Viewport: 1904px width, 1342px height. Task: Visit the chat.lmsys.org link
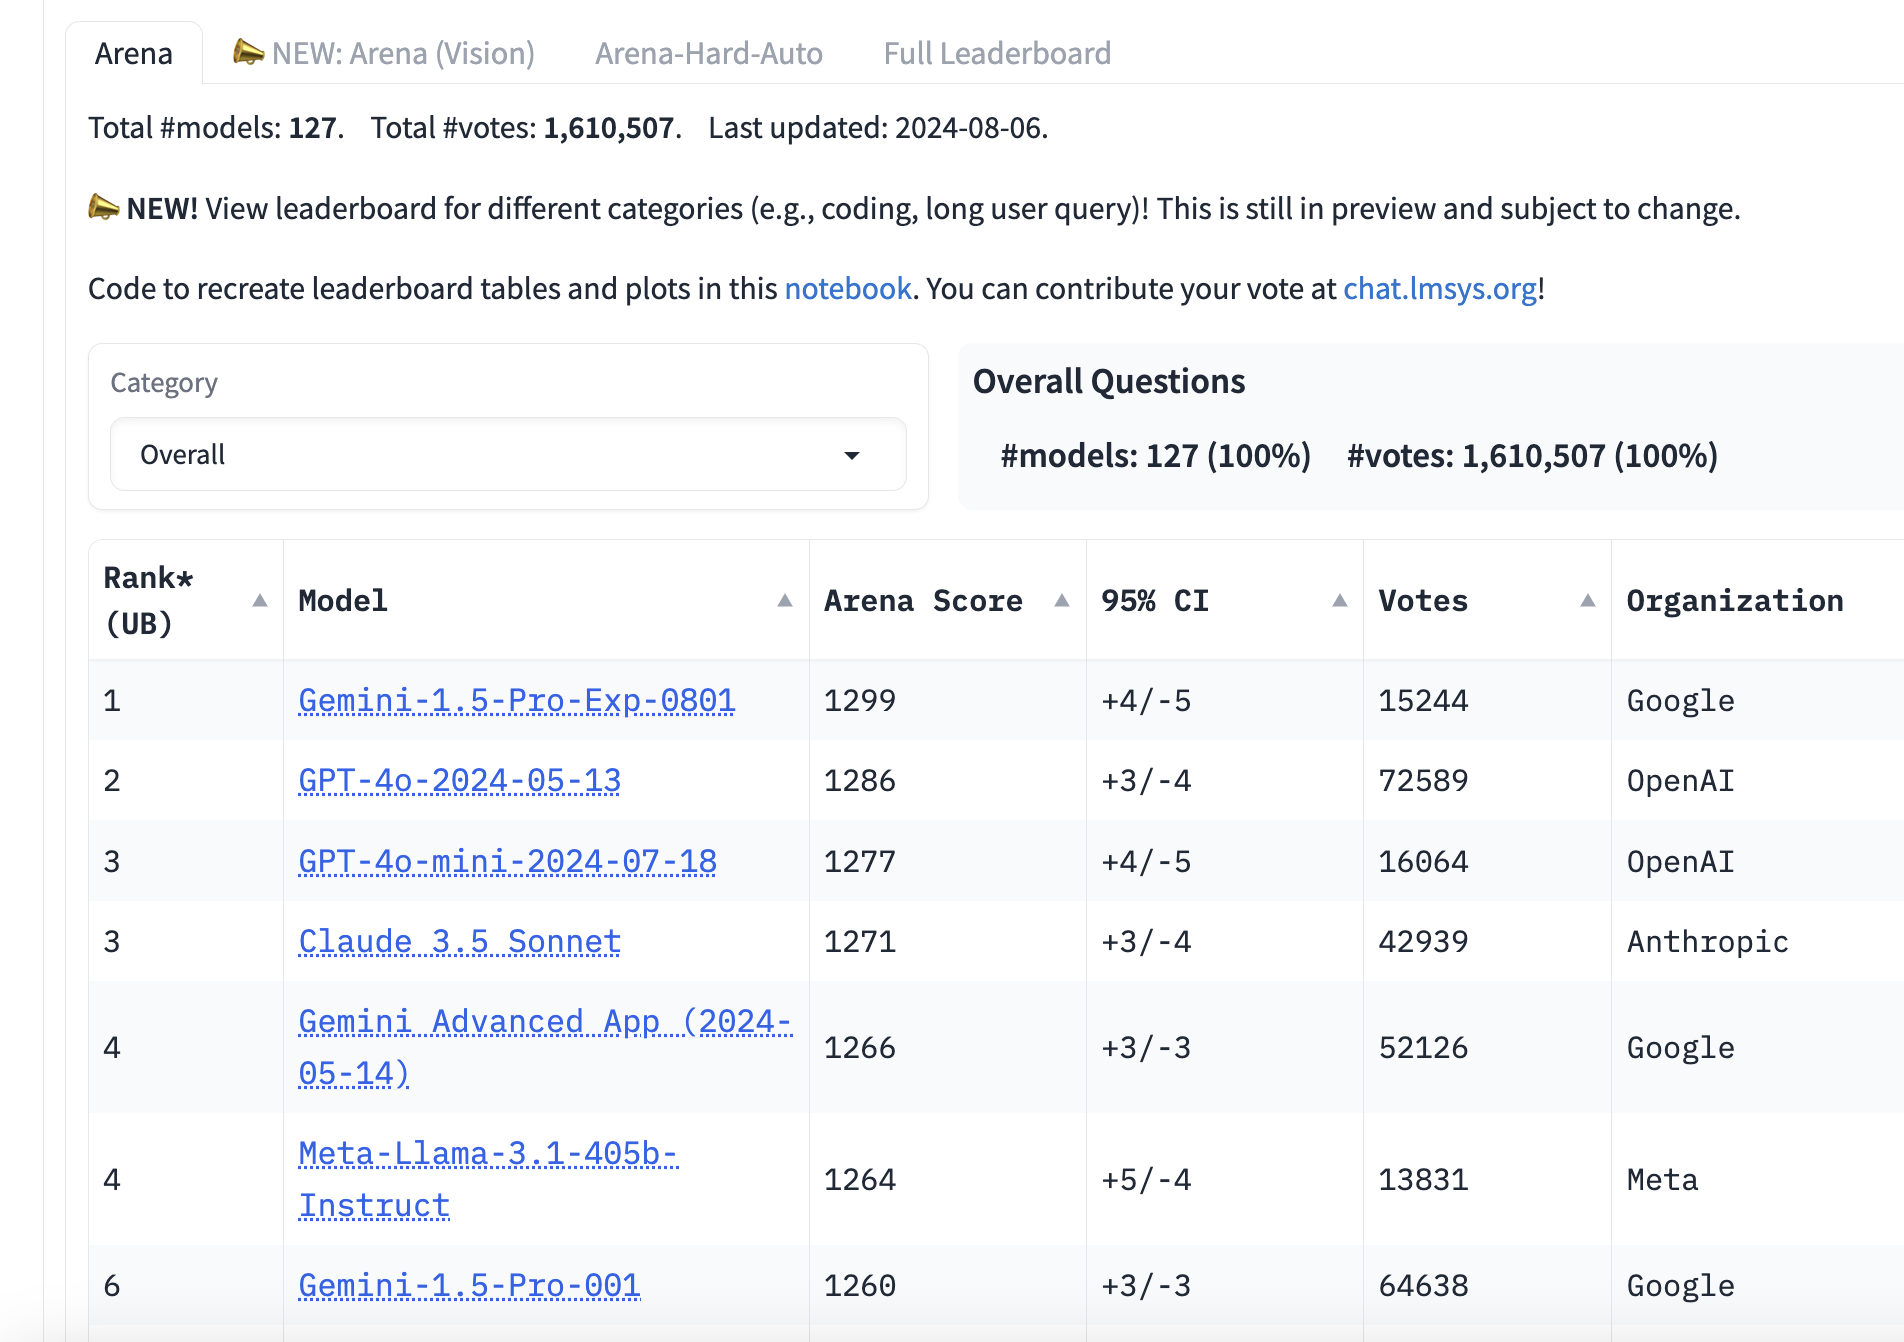(1440, 288)
